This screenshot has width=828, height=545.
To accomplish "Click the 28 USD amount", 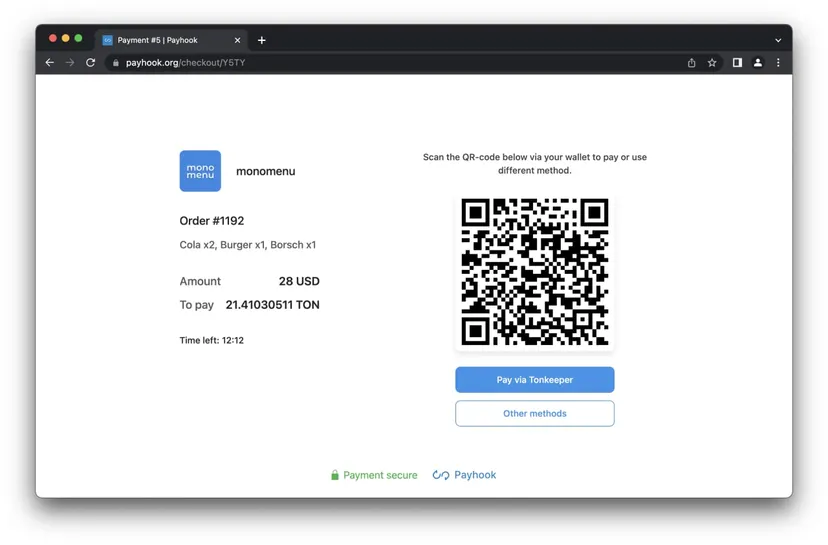I will [299, 281].
